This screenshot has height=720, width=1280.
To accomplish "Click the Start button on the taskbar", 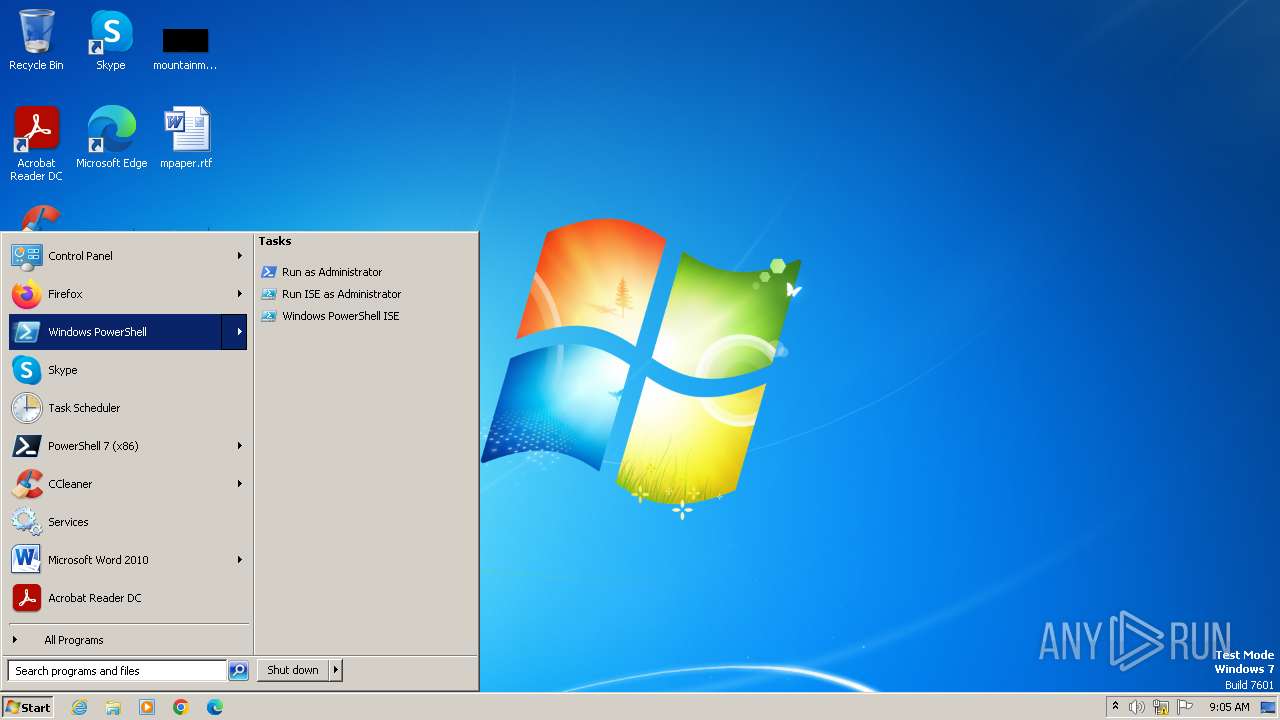I will [x=28, y=707].
